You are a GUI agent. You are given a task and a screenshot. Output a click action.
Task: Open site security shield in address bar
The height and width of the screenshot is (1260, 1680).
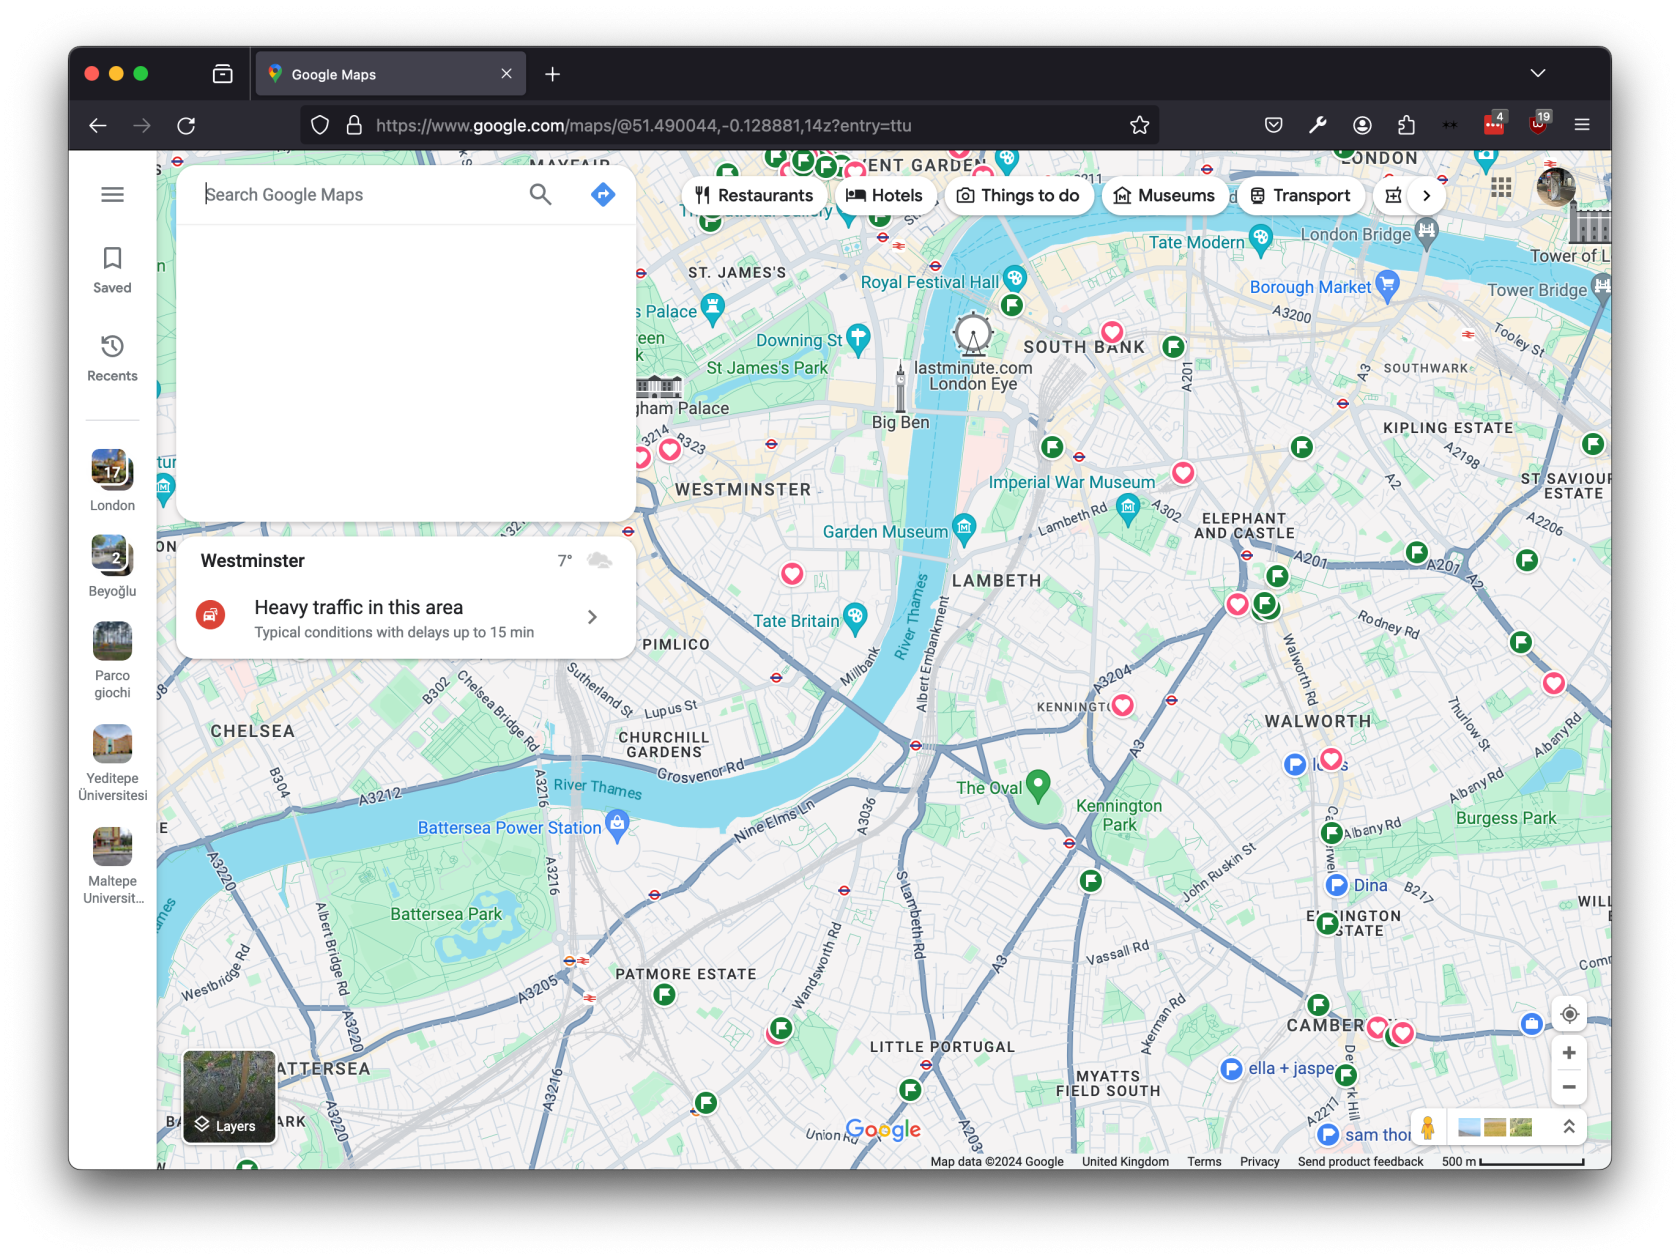click(x=320, y=125)
